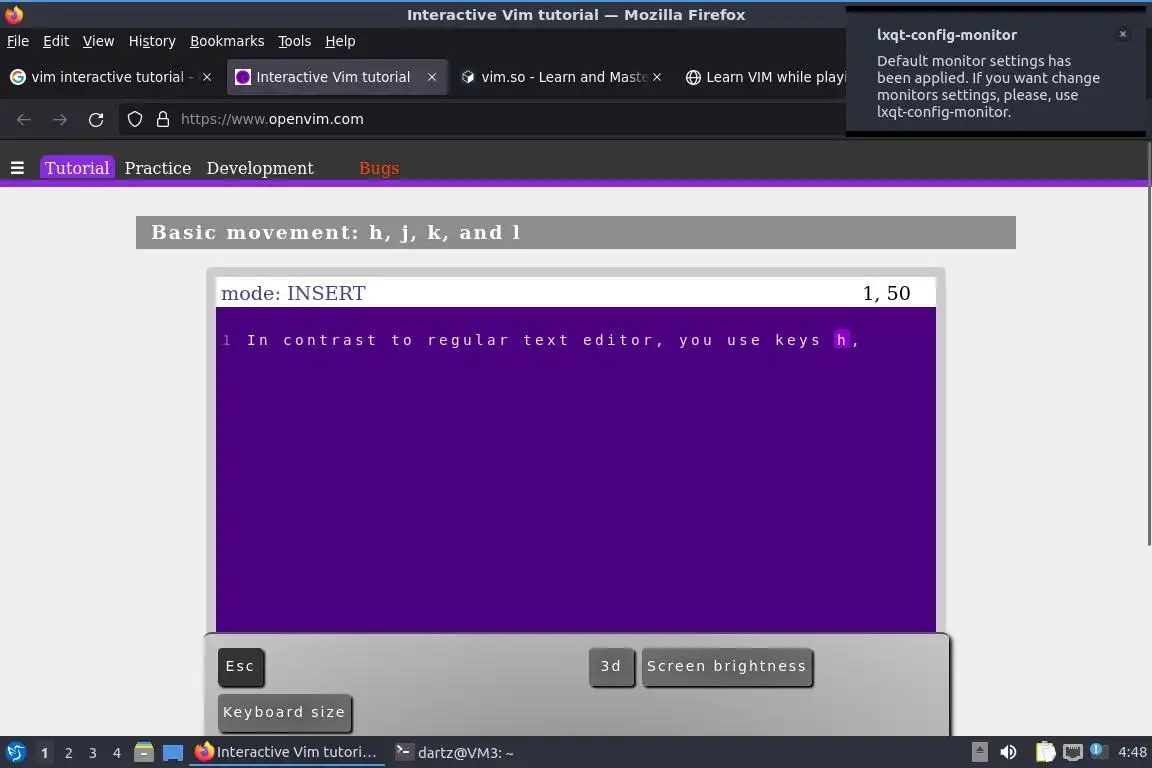Screen dimensions: 1152x768
Task: Click the blue notification tray icon
Action: point(1096,750)
